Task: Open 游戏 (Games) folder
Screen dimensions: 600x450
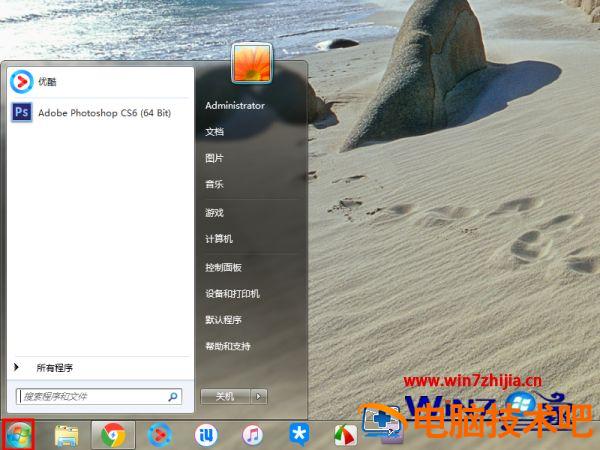Action: 214,212
